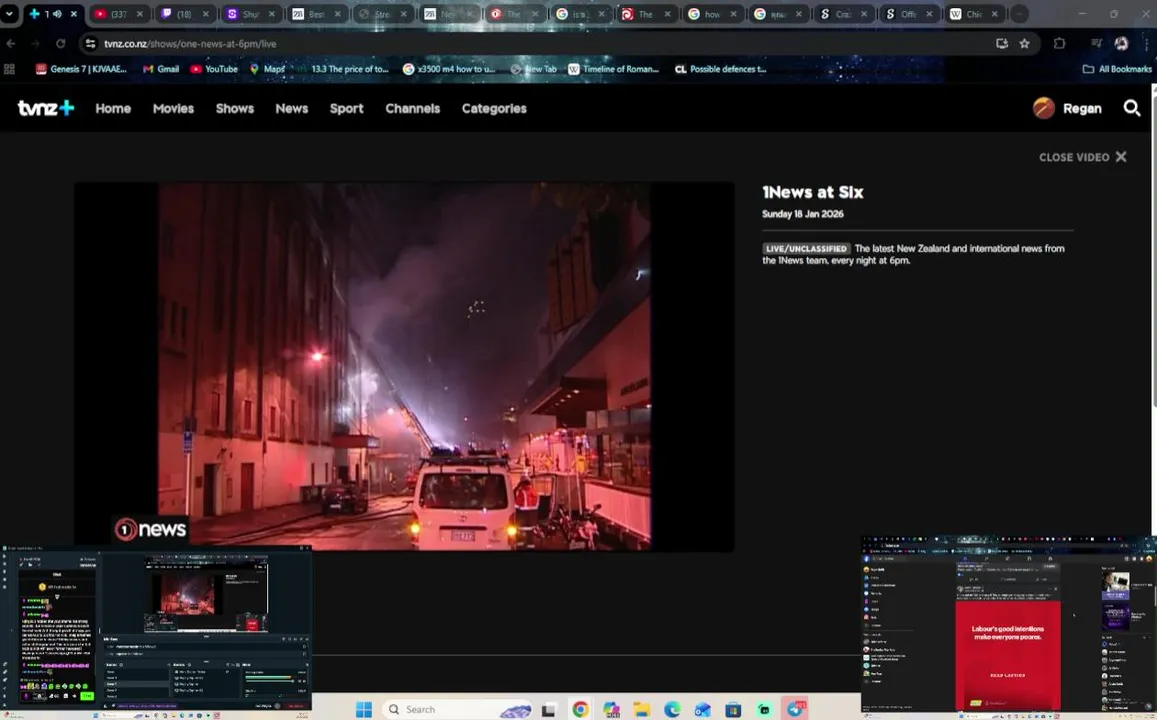
Task: Open the Regan profile menu
Action: [1067, 108]
